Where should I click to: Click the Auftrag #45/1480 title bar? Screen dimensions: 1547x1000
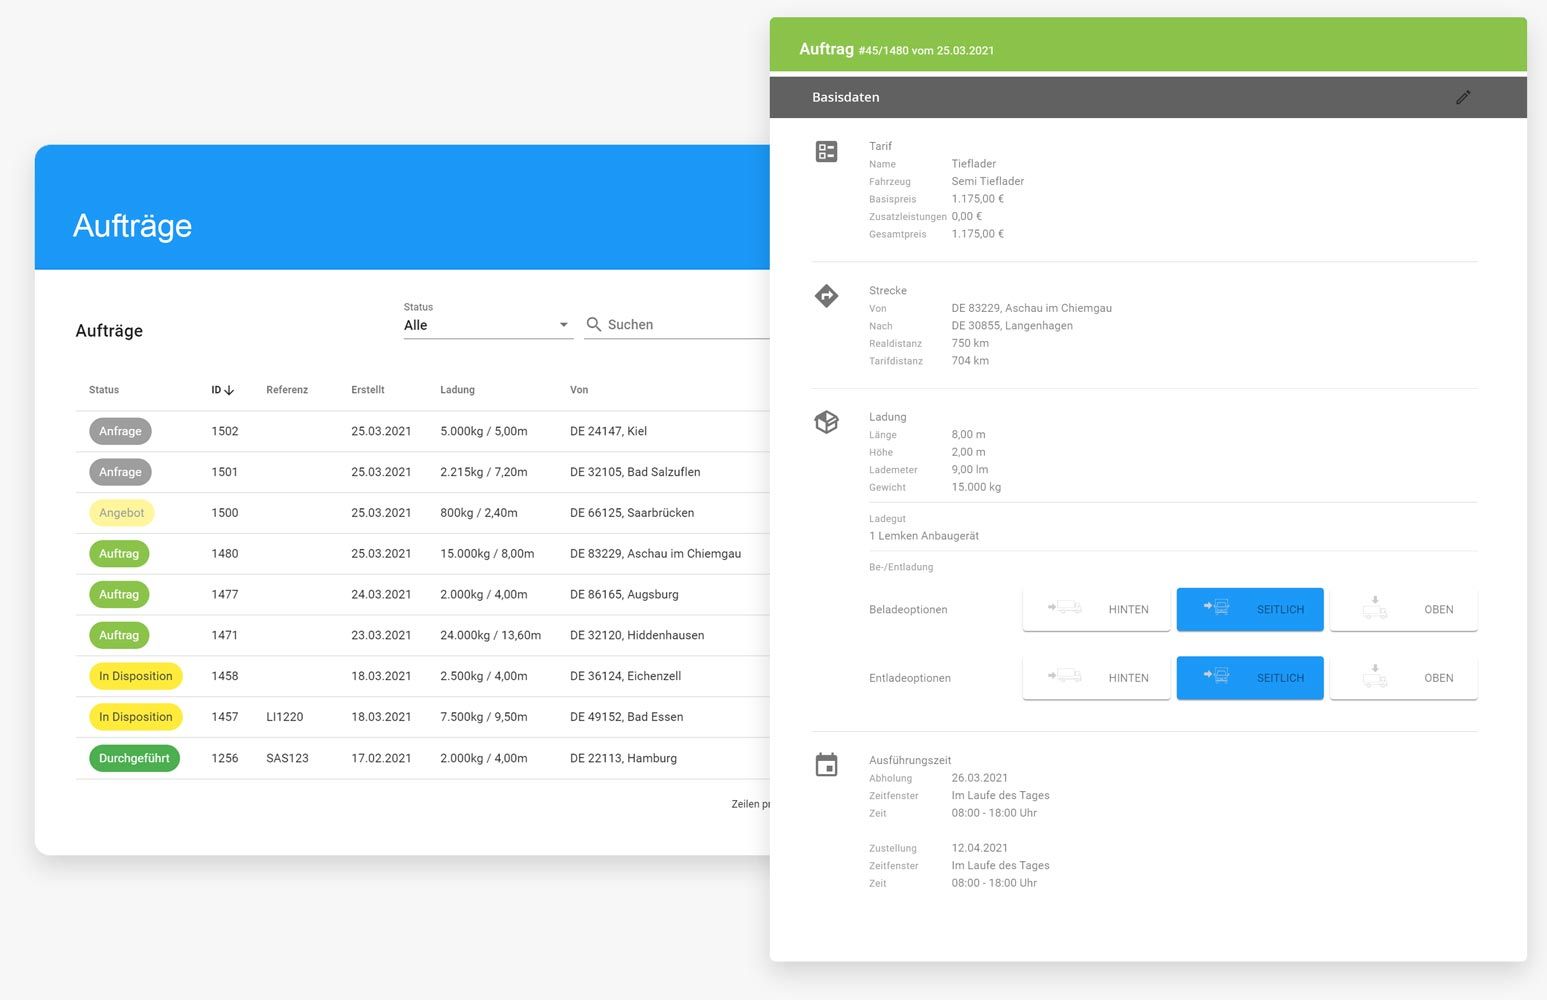click(1148, 45)
